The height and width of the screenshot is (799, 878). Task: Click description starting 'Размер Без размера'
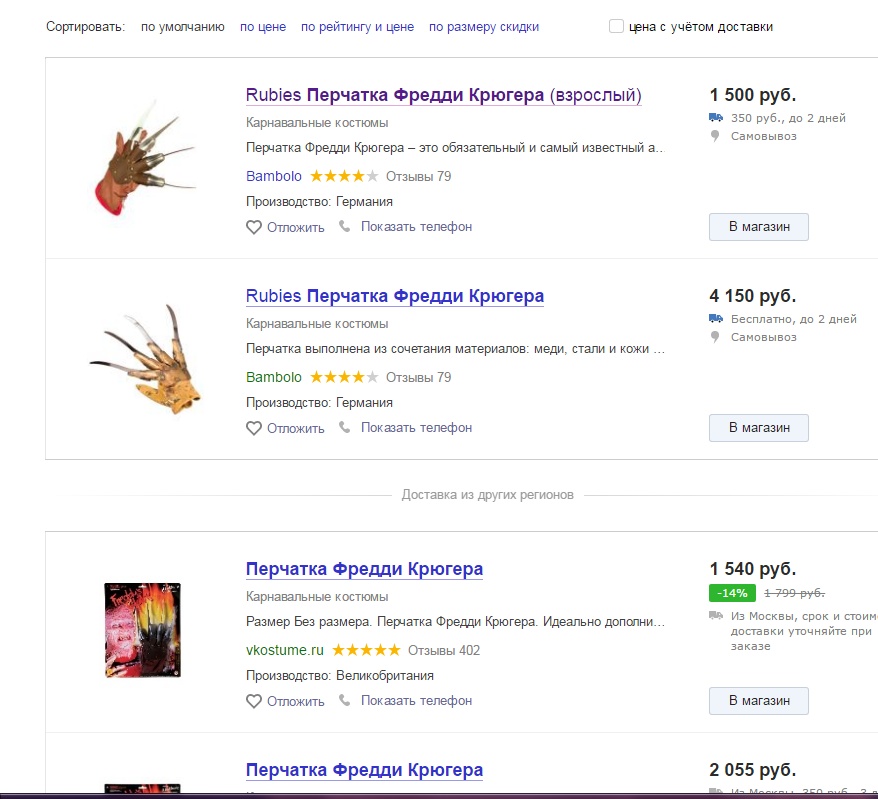pyautogui.click(x=455, y=622)
